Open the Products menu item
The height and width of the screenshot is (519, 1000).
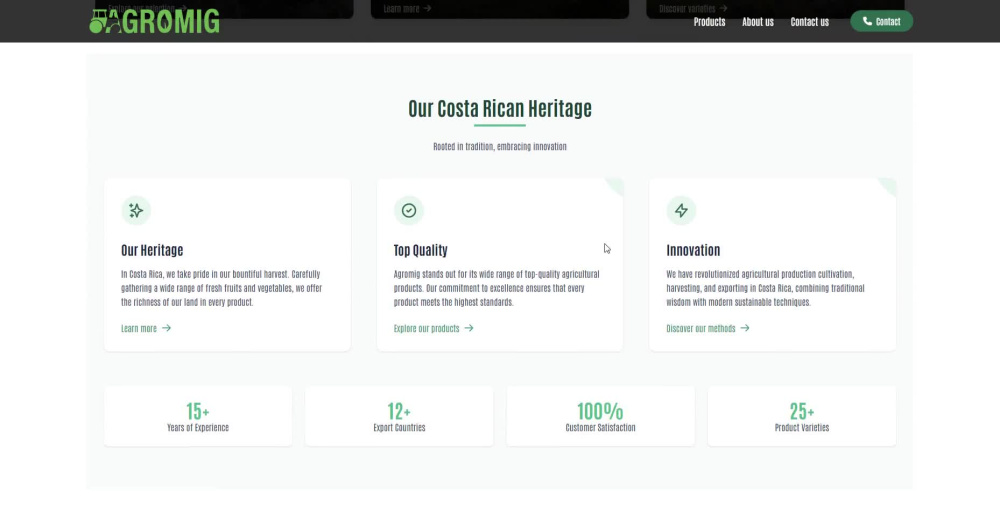(709, 22)
